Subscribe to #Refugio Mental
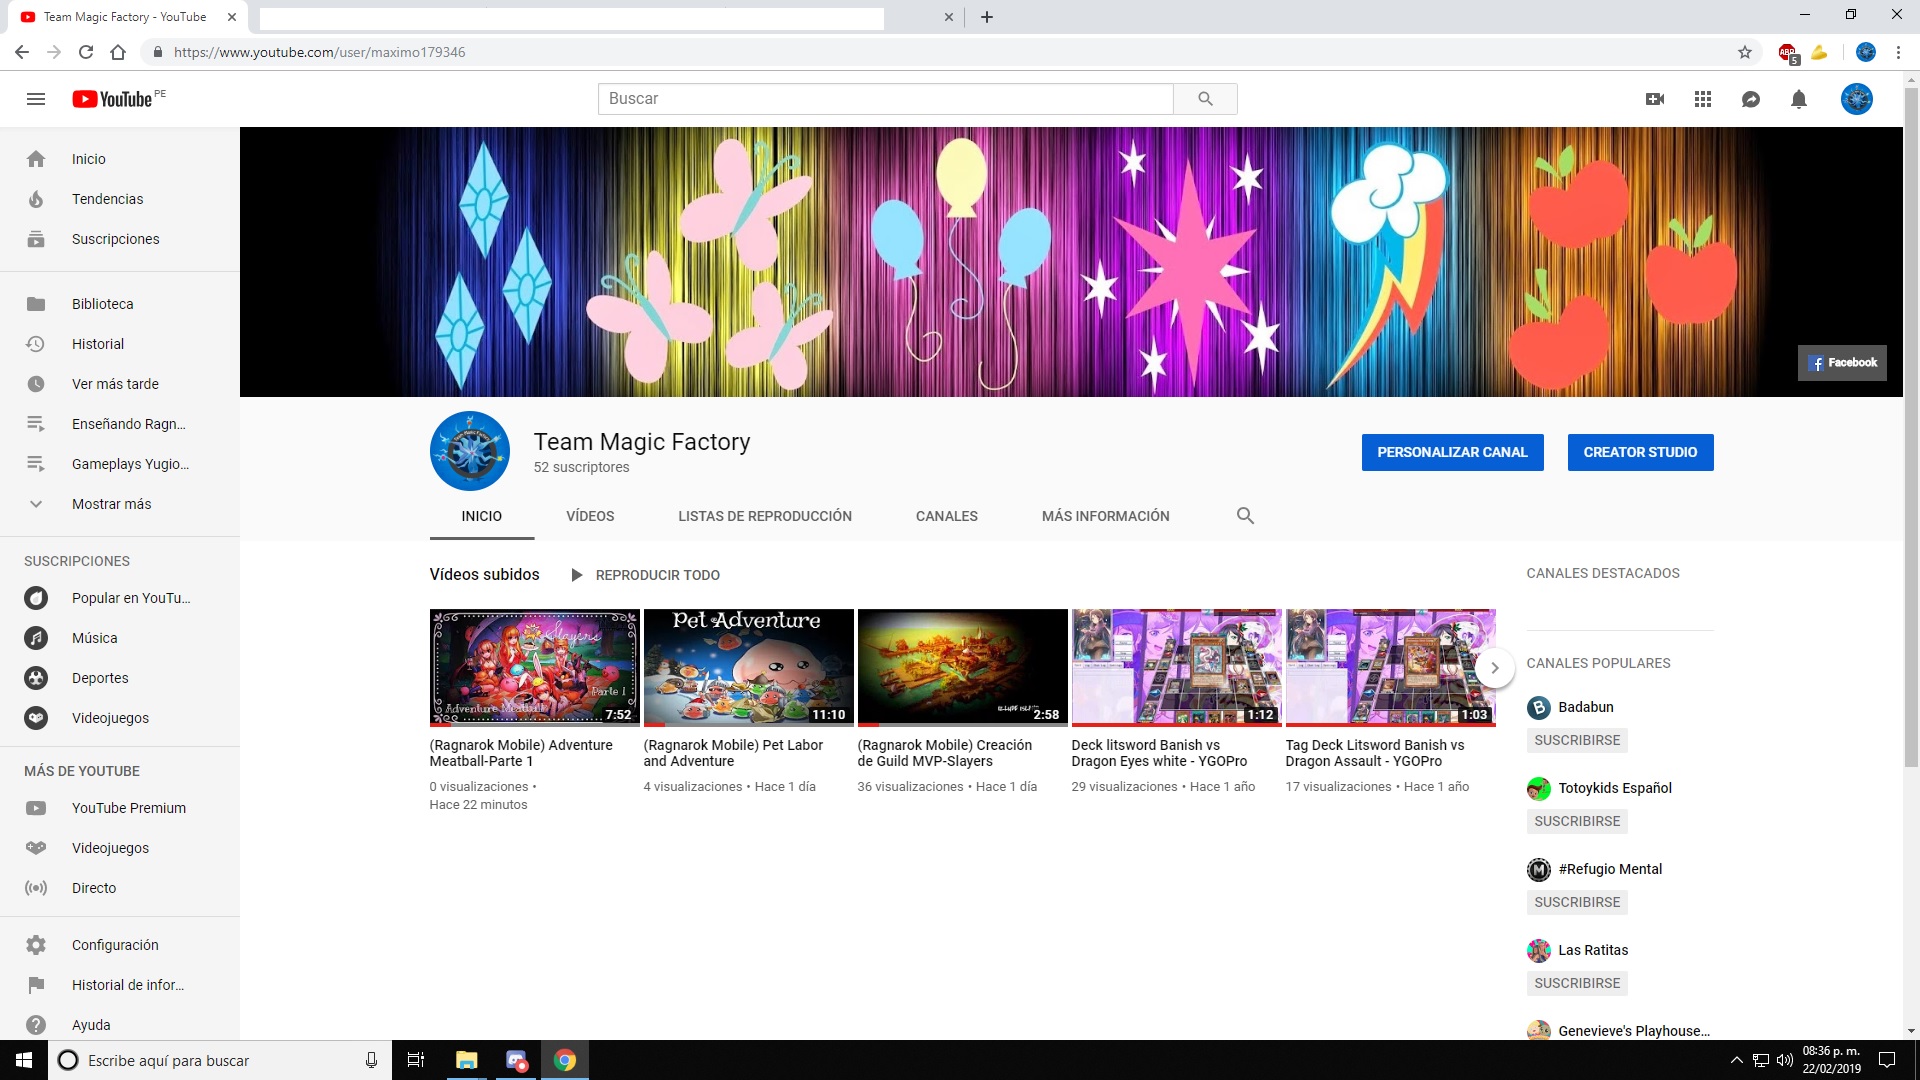Viewport: 1920px width, 1080px height. tap(1577, 902)
